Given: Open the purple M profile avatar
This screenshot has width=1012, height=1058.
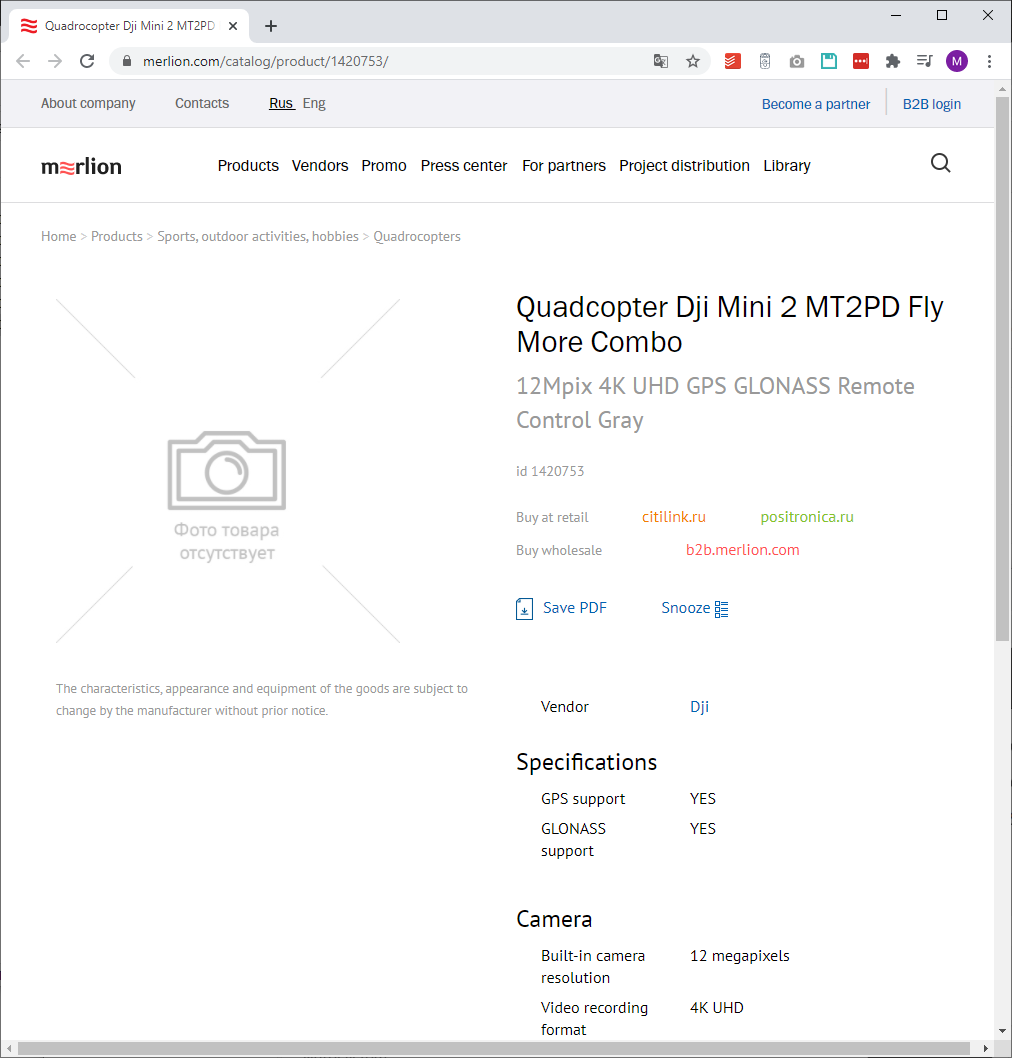Looking at the screenshot, I should [x=957, y=61].
